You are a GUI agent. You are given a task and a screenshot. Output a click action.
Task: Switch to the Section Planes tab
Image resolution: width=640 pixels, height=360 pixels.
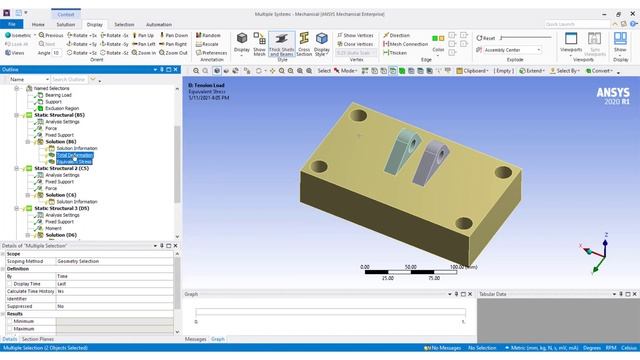[38, 339]
